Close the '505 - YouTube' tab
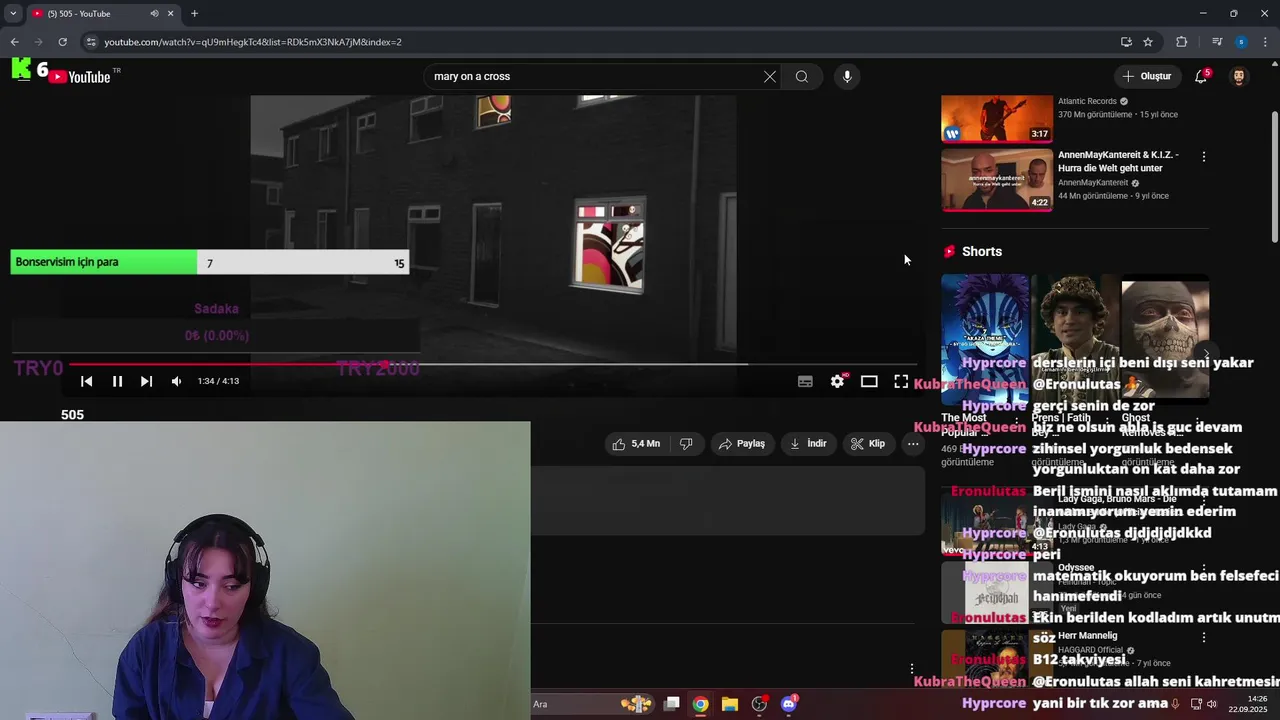Image resolution: width=1280 pixels, height=720 pixels. click(x=170, y=13)
